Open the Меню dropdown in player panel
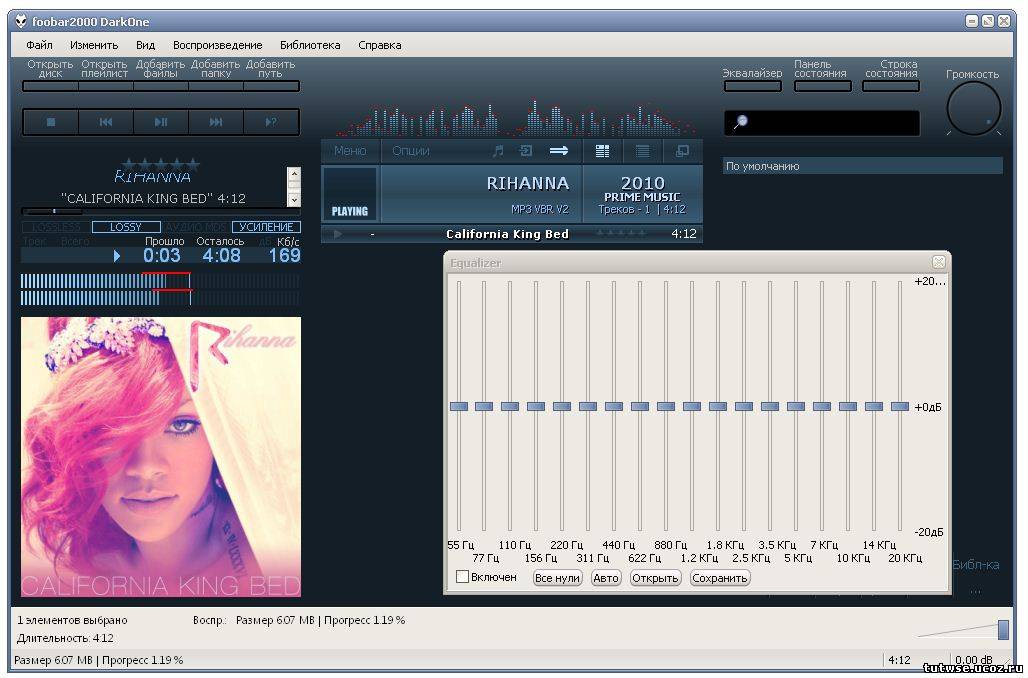 pos(350,151)
